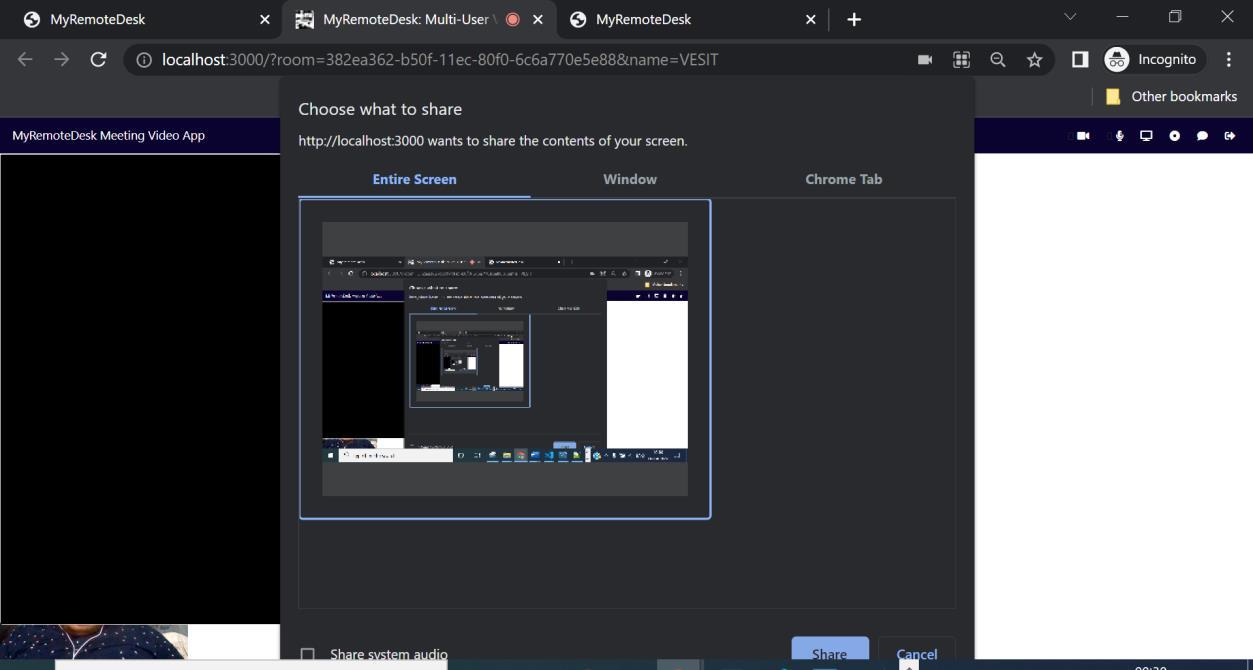This screenshot has height=670, width=1253.
Task: Select the entire screen preview thumbnail
Action: click(505, 359)
